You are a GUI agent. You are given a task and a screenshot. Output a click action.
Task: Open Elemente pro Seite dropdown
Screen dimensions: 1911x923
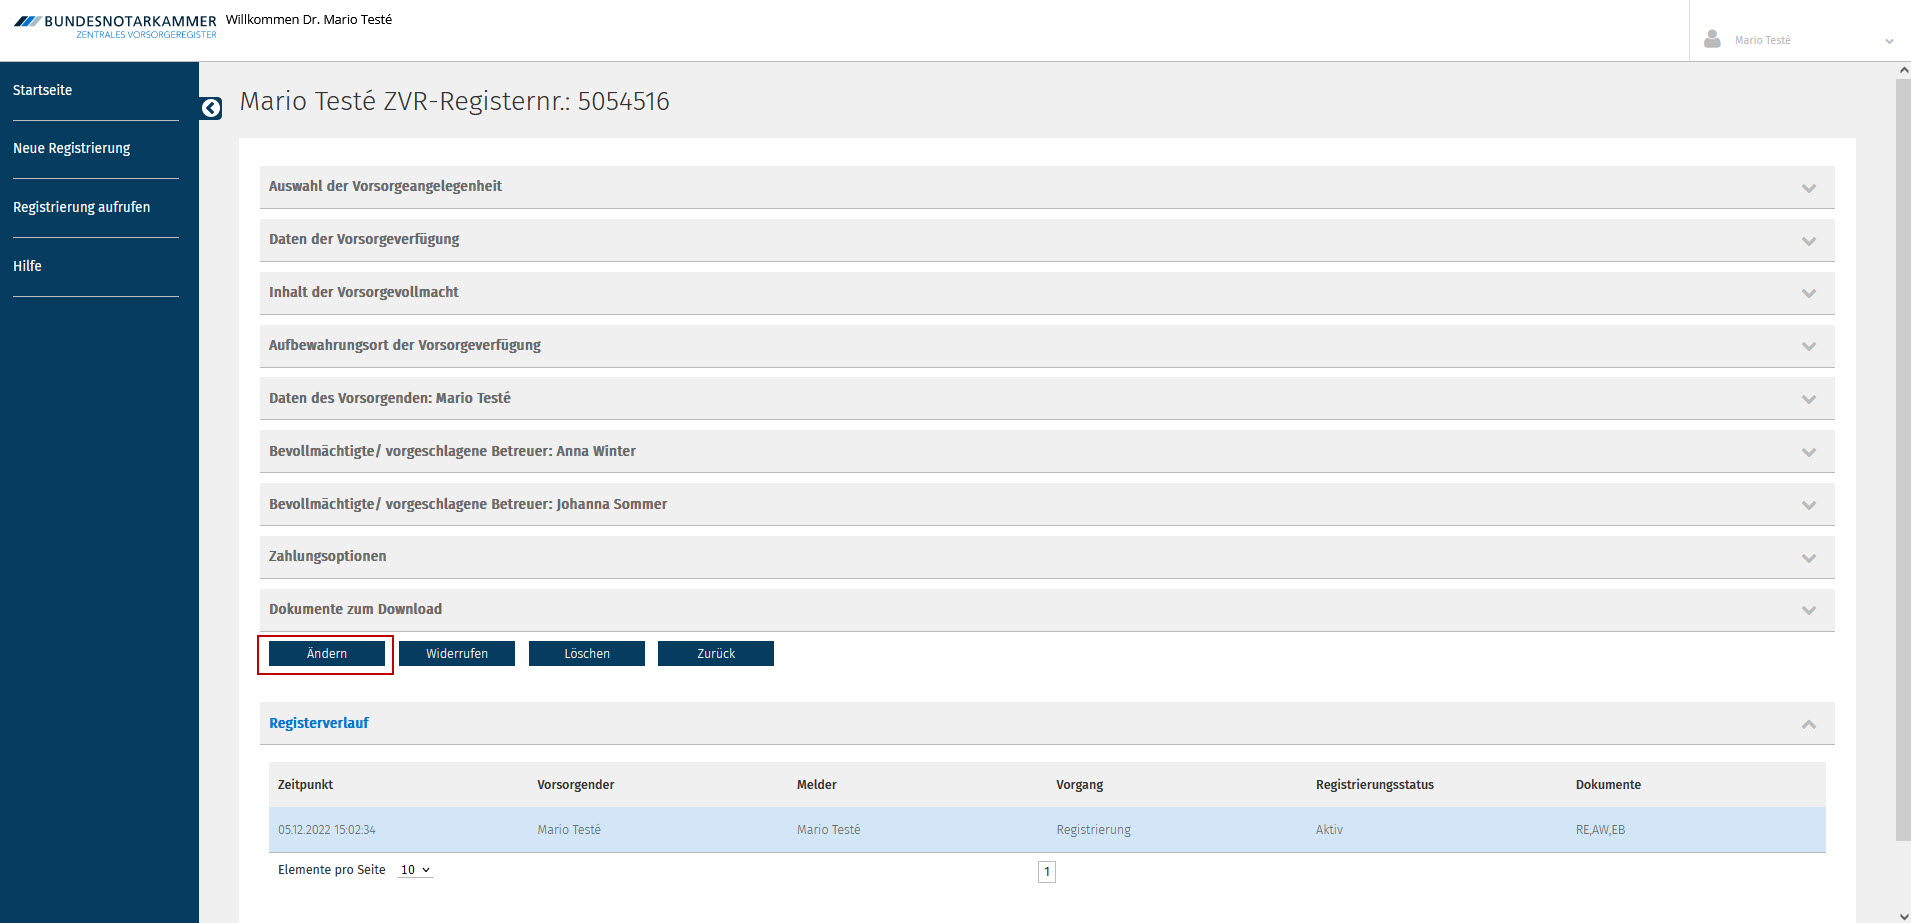click(x=415, y=870)
